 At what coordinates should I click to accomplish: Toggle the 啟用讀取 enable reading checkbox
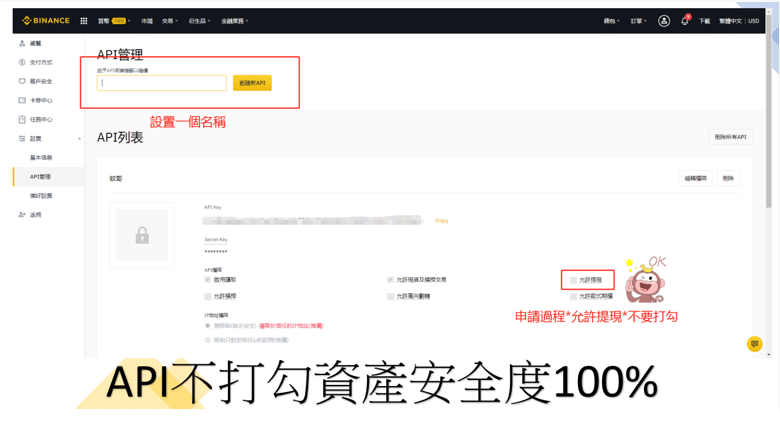click(x=208, y=280)
